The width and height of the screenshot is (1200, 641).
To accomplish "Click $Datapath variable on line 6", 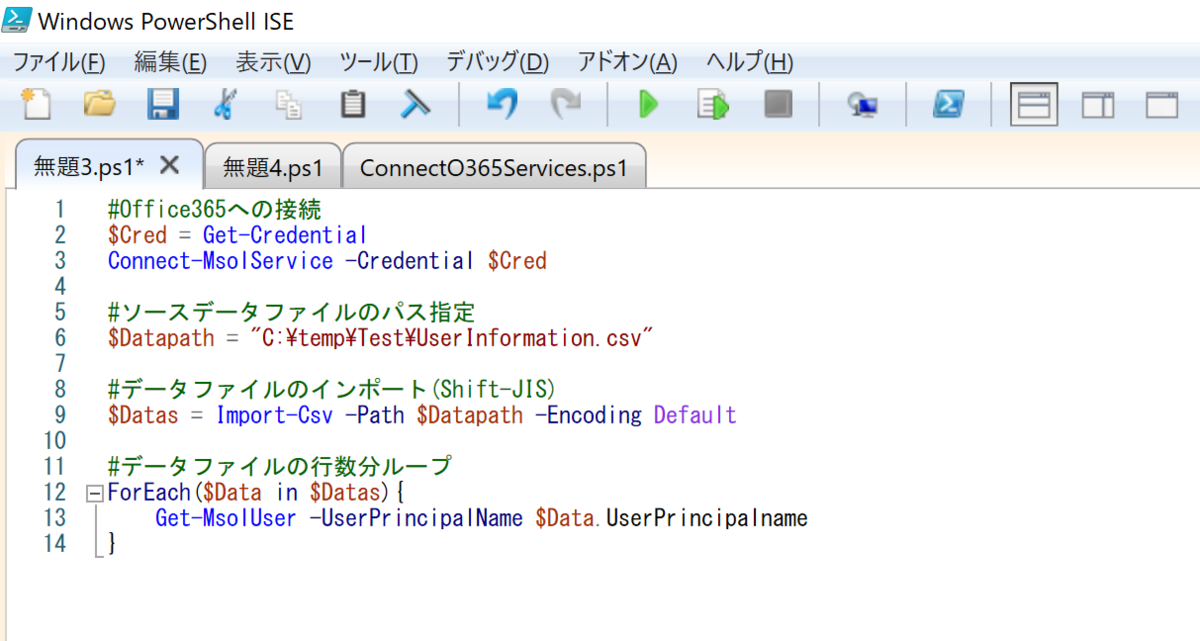I will 161,338.
